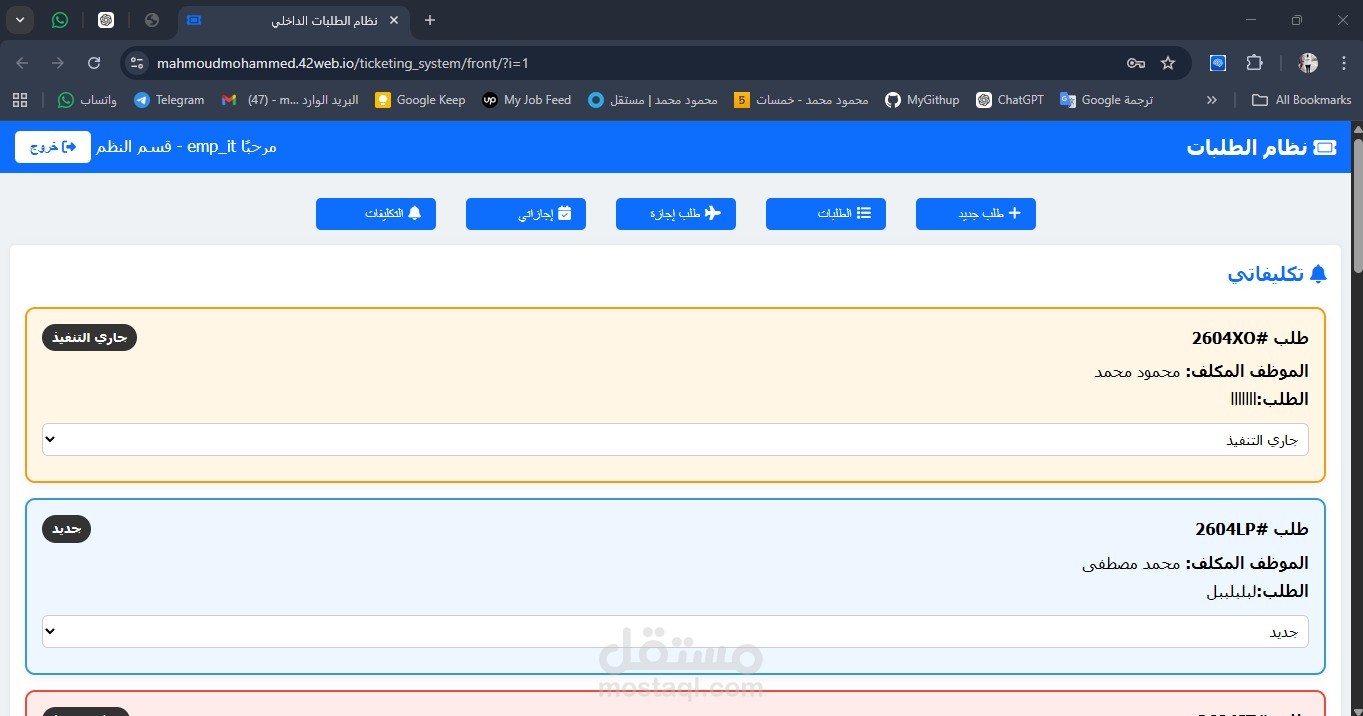Click the جديد status badge

[66, 529]
